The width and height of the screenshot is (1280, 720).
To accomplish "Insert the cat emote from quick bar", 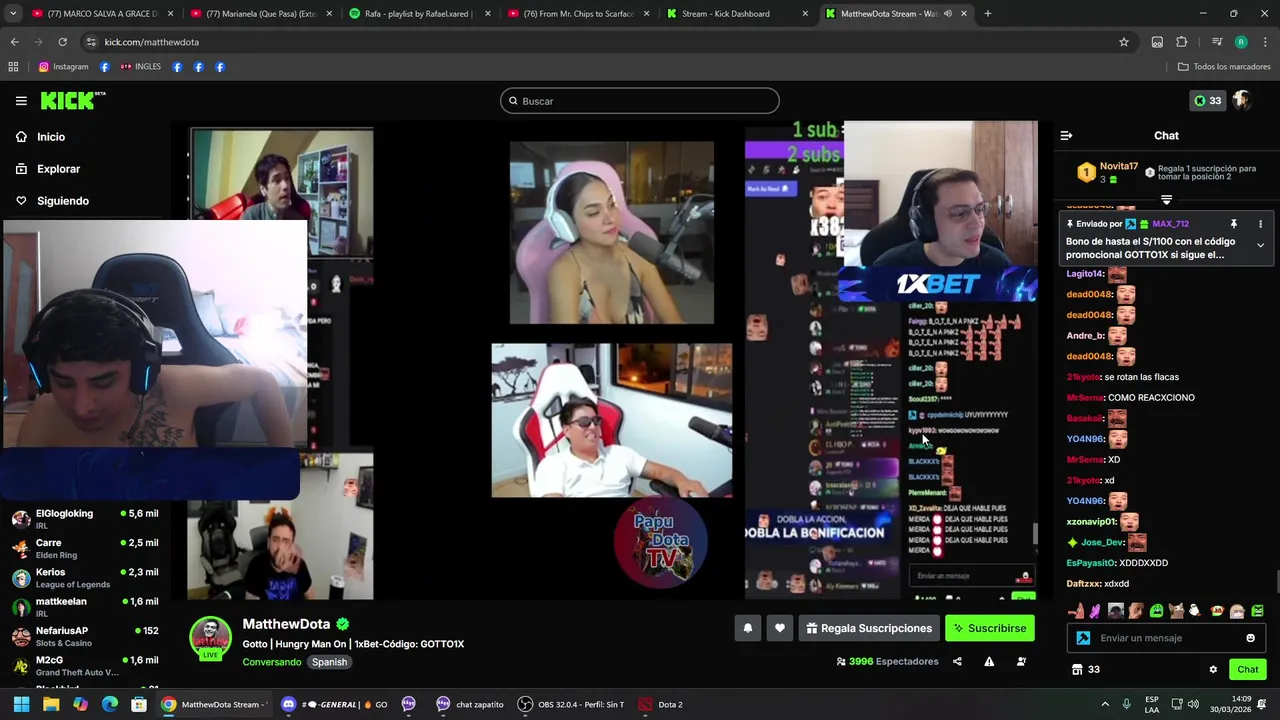I will tap(1176, 611).
